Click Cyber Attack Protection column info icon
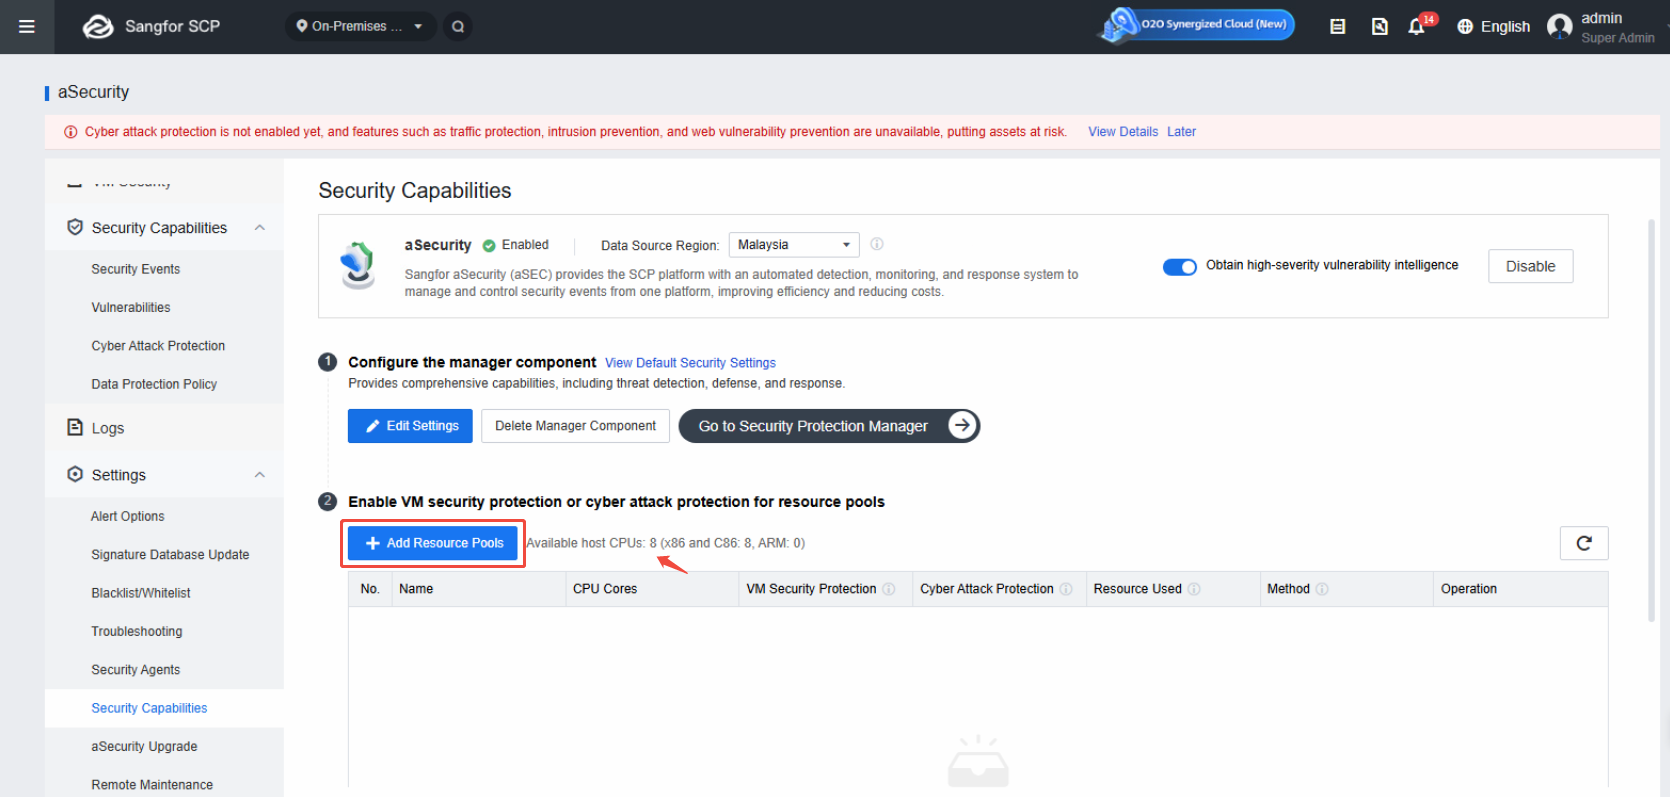 point(1066,589)
